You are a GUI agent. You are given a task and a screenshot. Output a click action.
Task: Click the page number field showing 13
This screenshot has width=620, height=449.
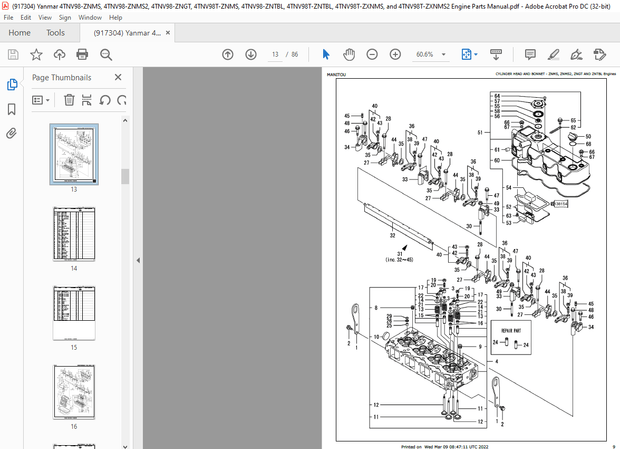pos(275,55)
